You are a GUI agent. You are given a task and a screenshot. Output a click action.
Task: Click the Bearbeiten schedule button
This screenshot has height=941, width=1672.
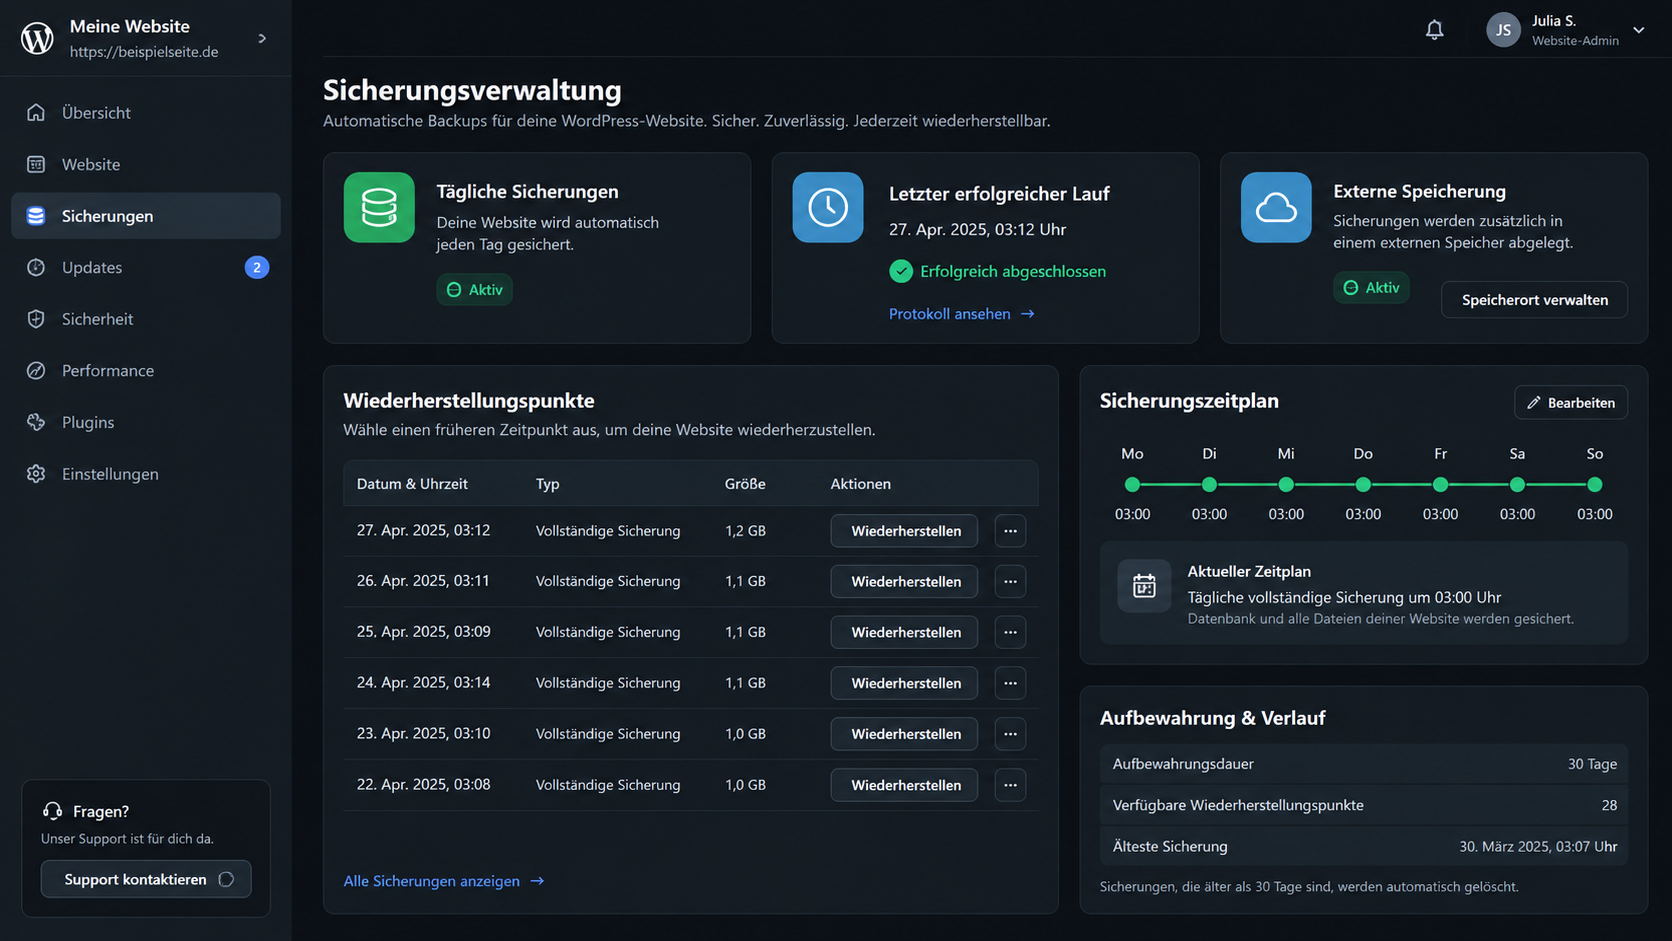point(1571,402)
